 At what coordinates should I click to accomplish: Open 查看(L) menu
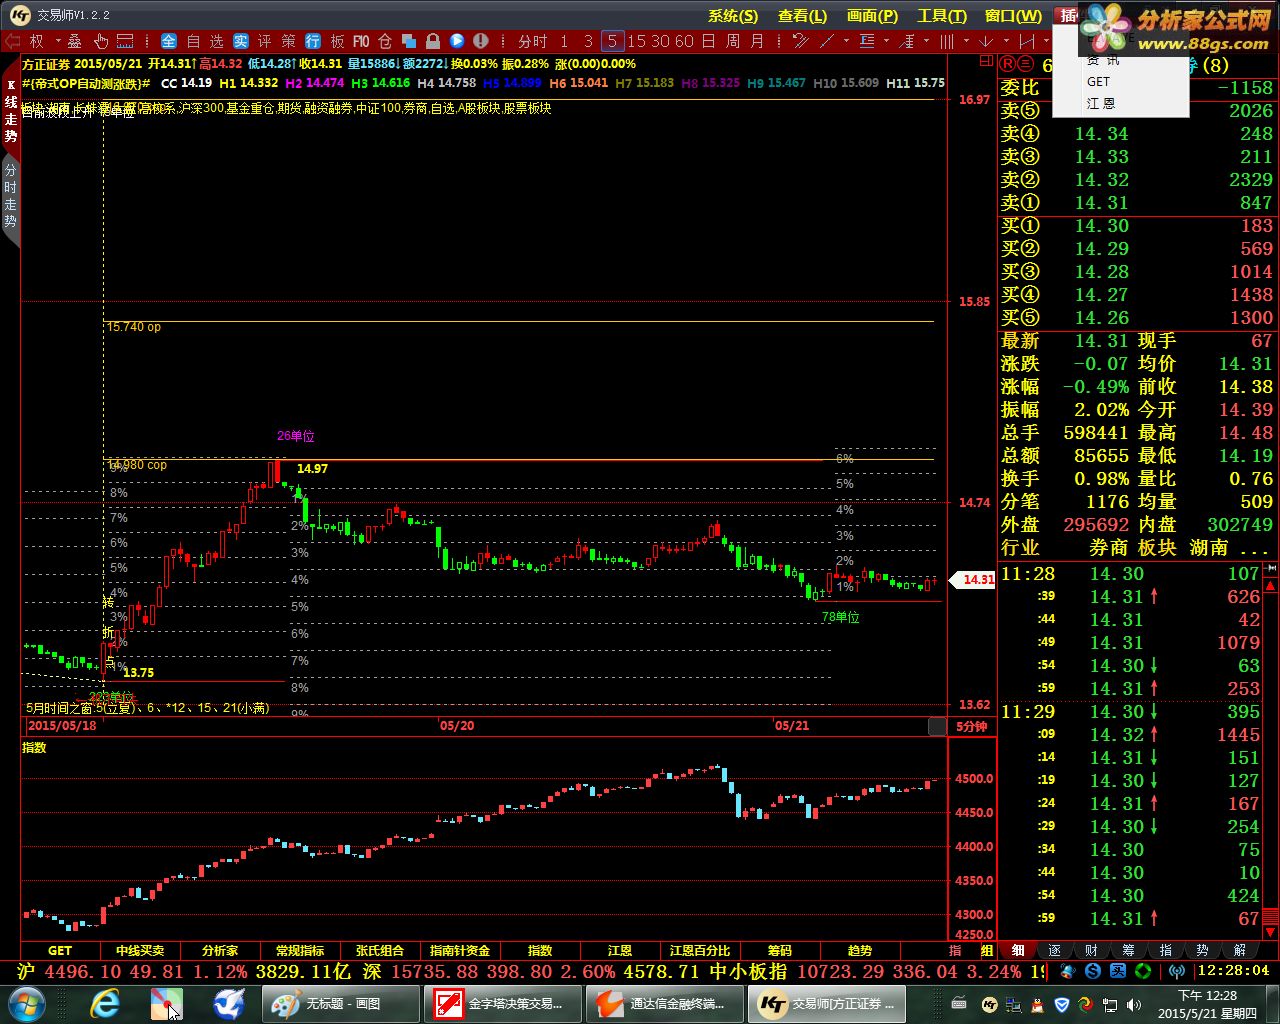click(x=802, y=16)
